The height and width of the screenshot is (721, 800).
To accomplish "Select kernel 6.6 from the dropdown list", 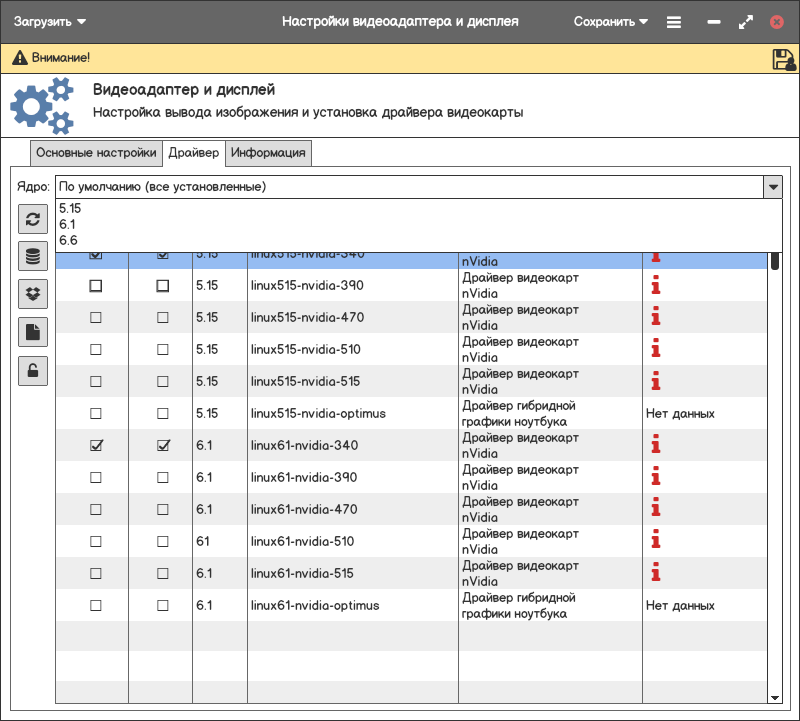I will [68, 241].
